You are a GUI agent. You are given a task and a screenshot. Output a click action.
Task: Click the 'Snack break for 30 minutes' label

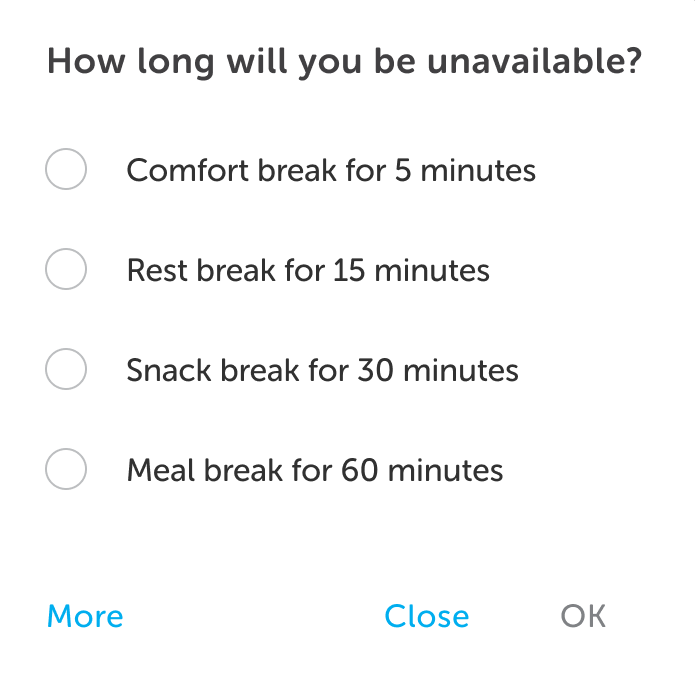click(322, 371)
